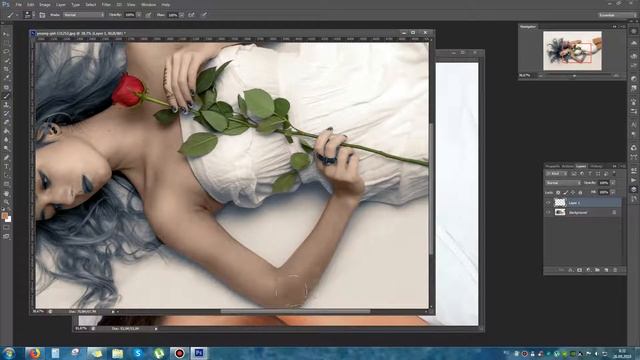Open the Image menu
Image resolution: width=640 pixels, height=360 pixels.
click(x=44, y=5)
